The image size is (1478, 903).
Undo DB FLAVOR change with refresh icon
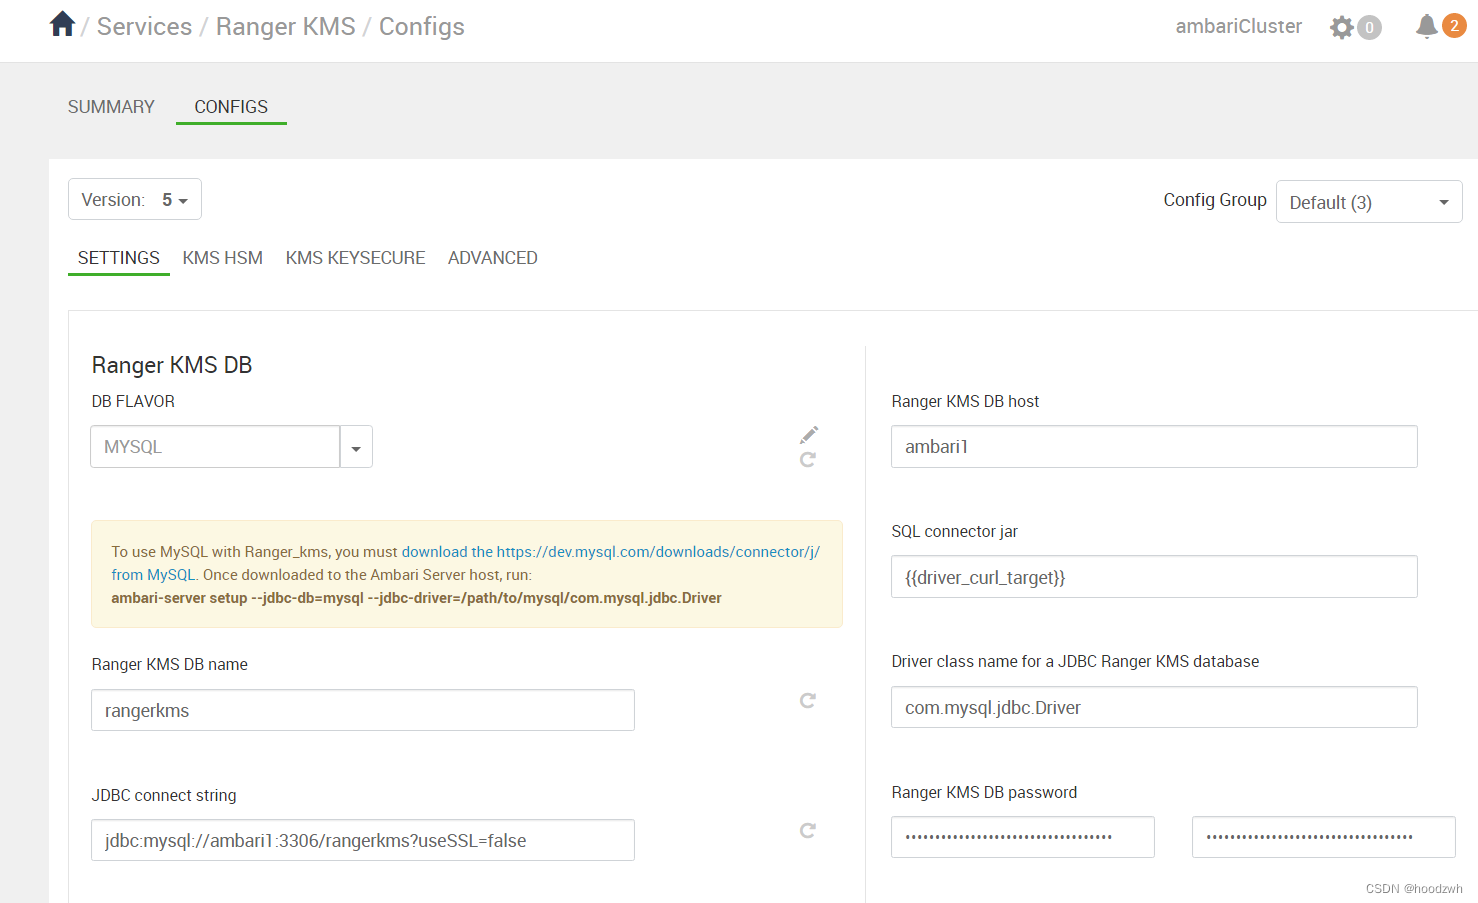[x=808, y=459]
